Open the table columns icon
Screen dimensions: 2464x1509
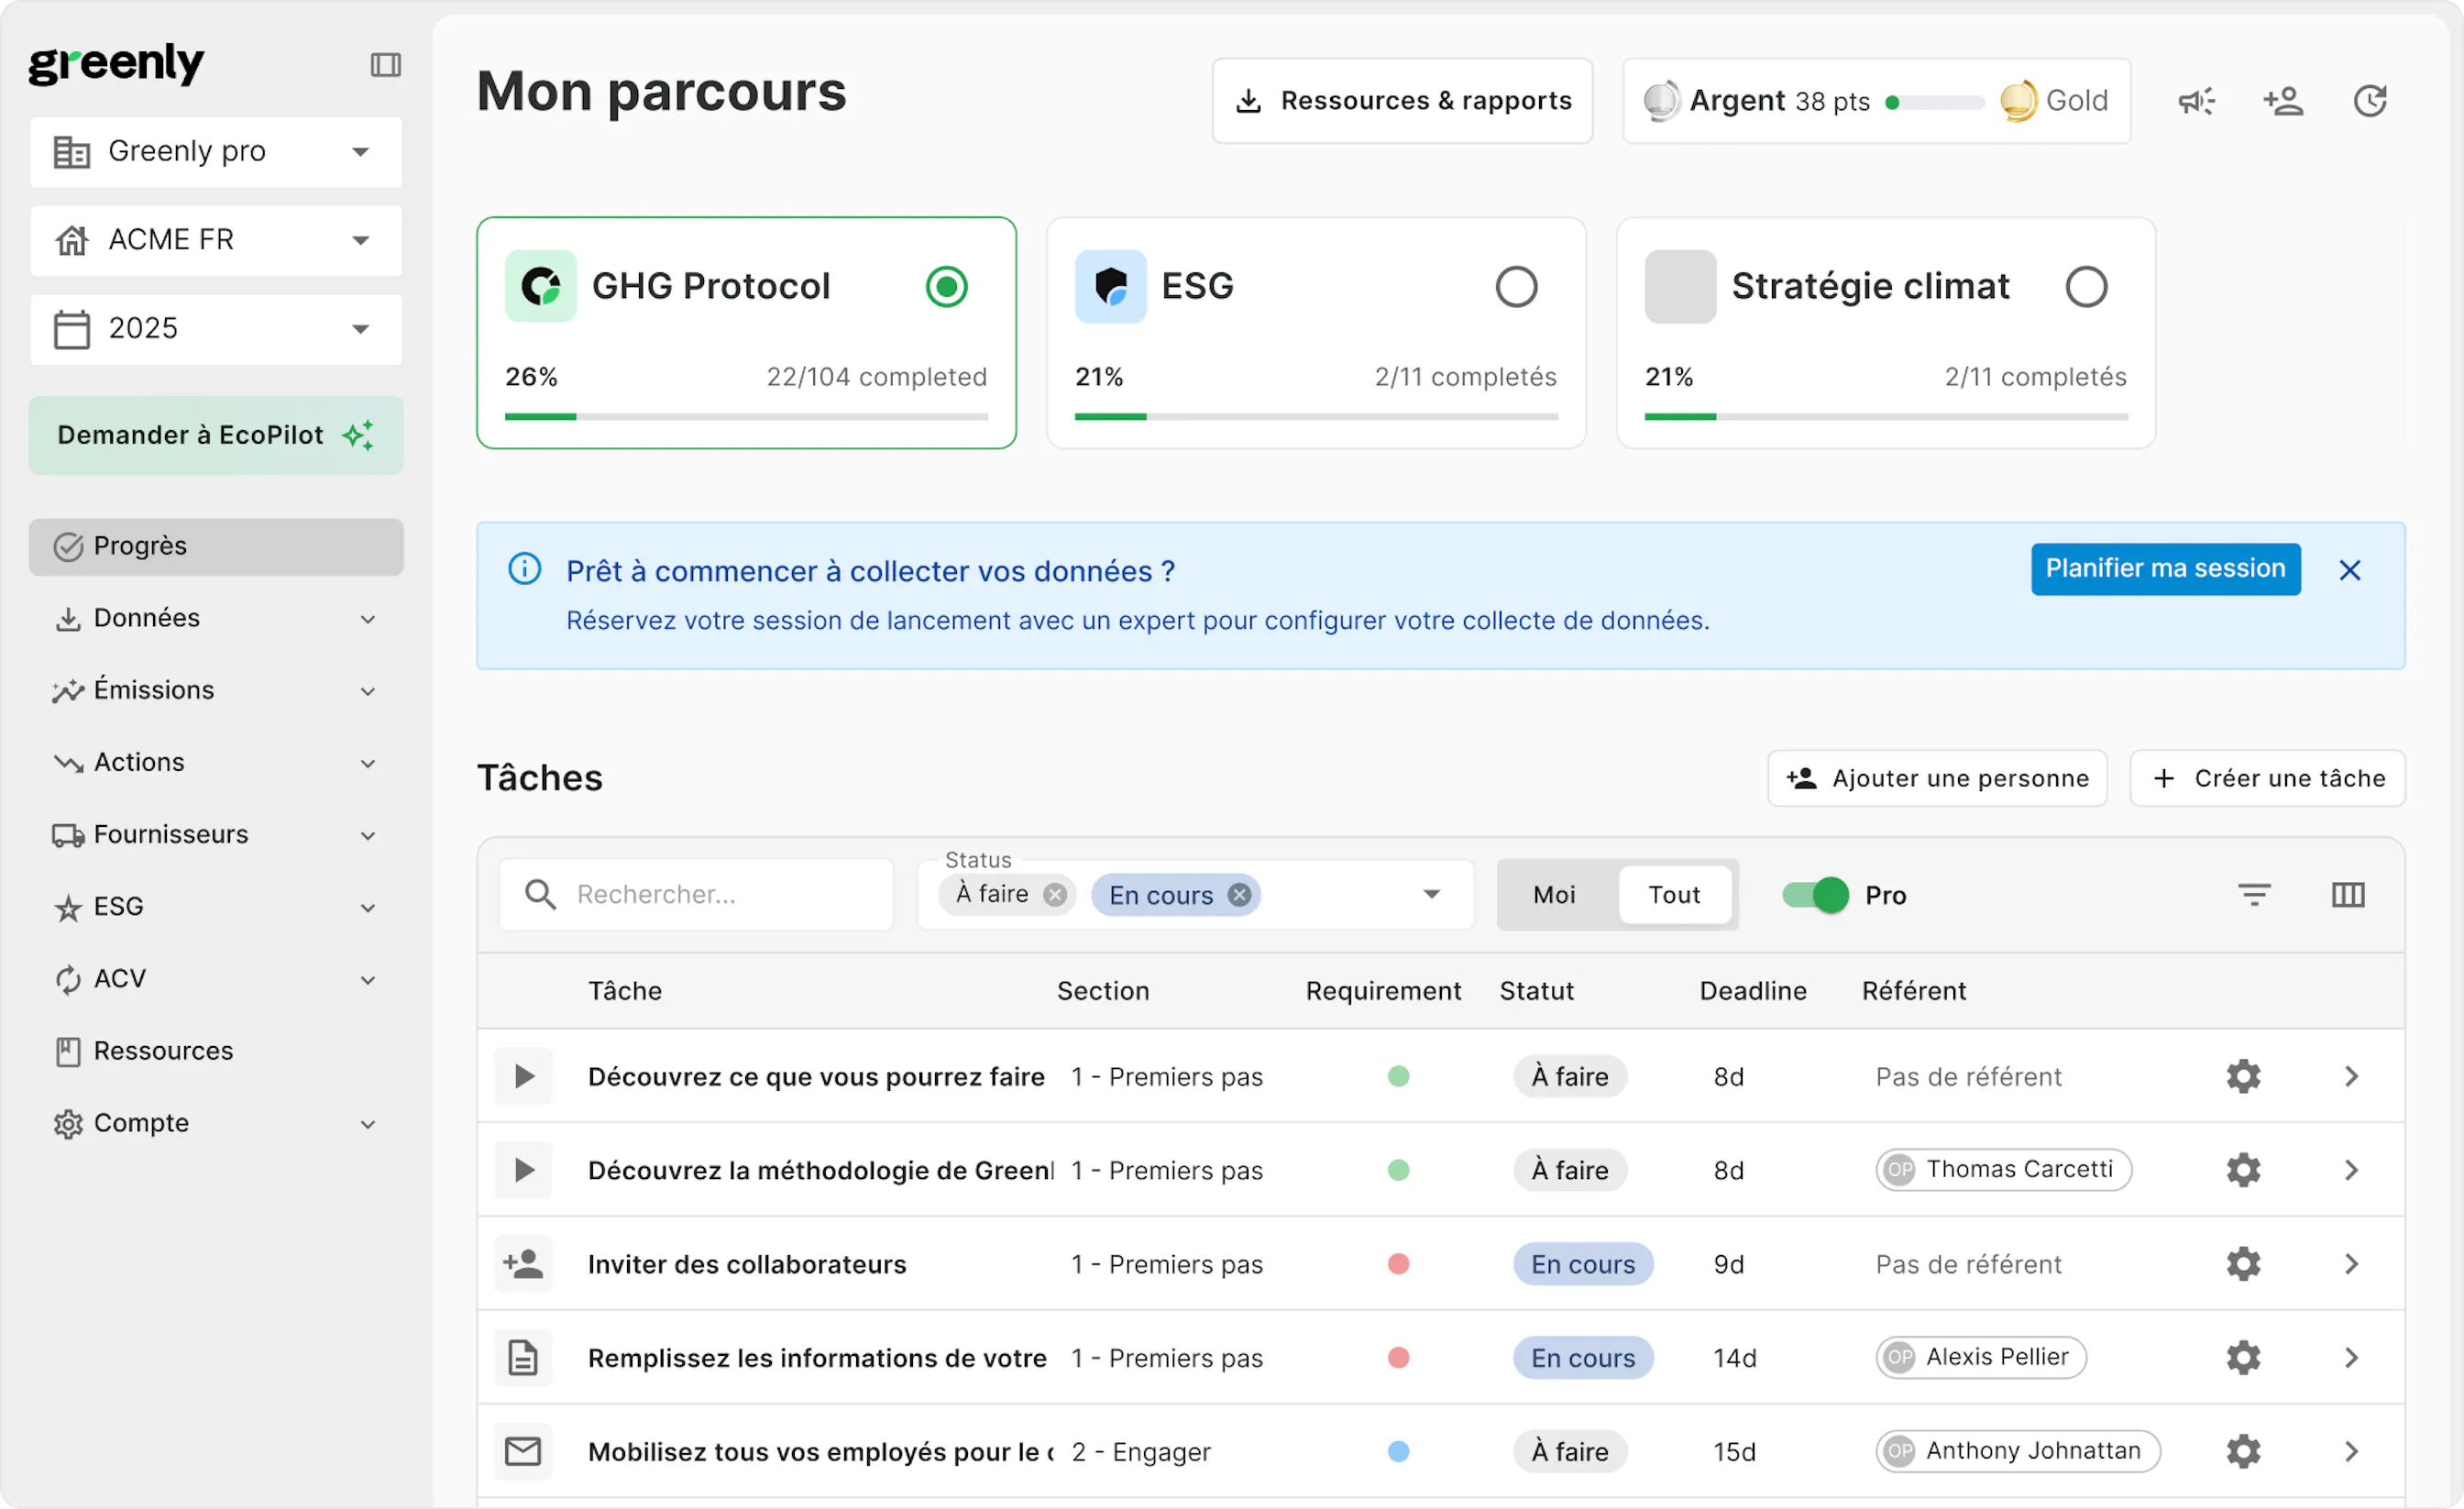click(x=2348, y=894)
